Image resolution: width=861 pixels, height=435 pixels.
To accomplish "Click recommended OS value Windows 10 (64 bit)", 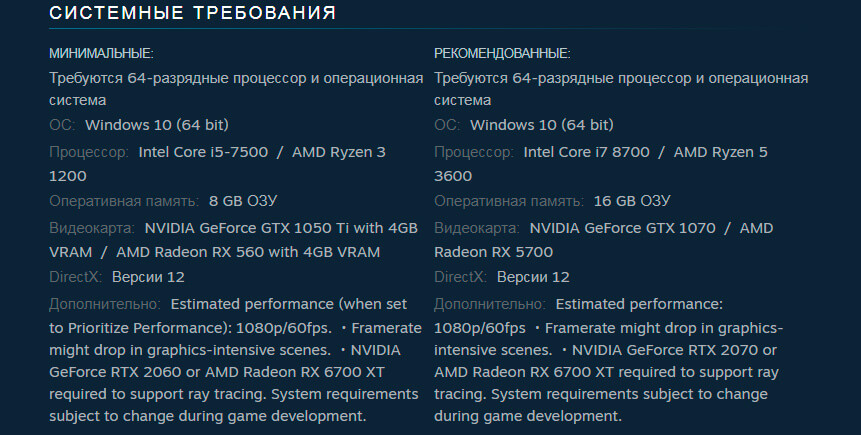I will (x=542, y=125).
